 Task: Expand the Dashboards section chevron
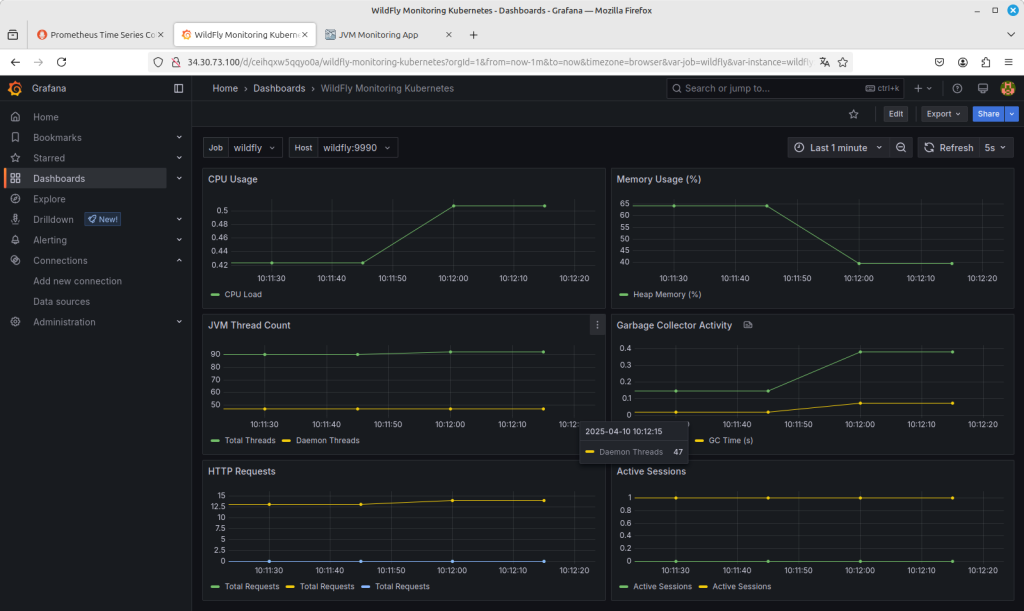tap(179, 178)
